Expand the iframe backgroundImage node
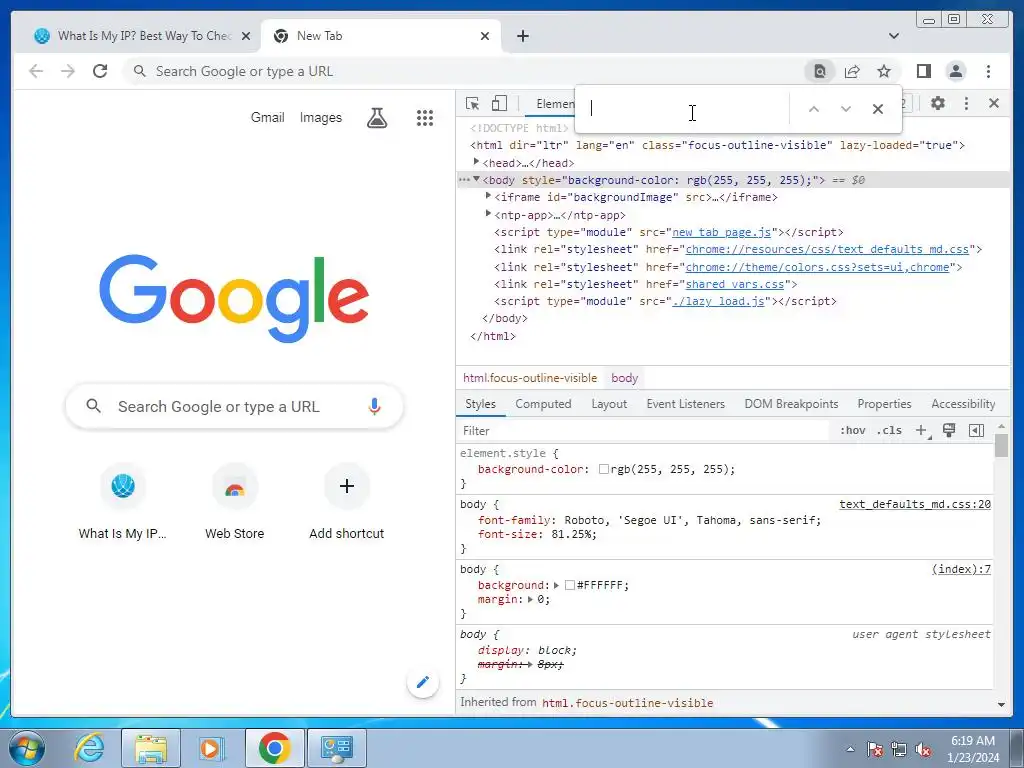 (488, 196)
